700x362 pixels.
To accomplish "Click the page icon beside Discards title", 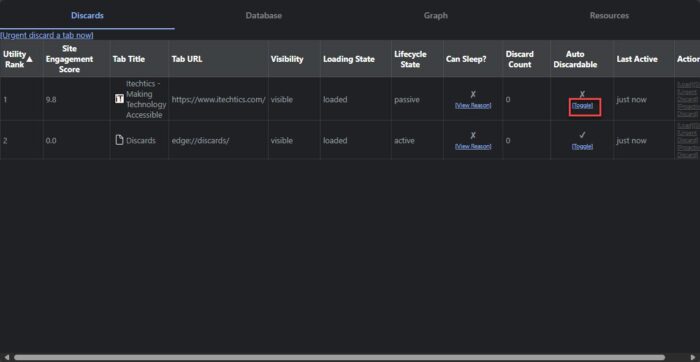I will (x=119, y=140).
